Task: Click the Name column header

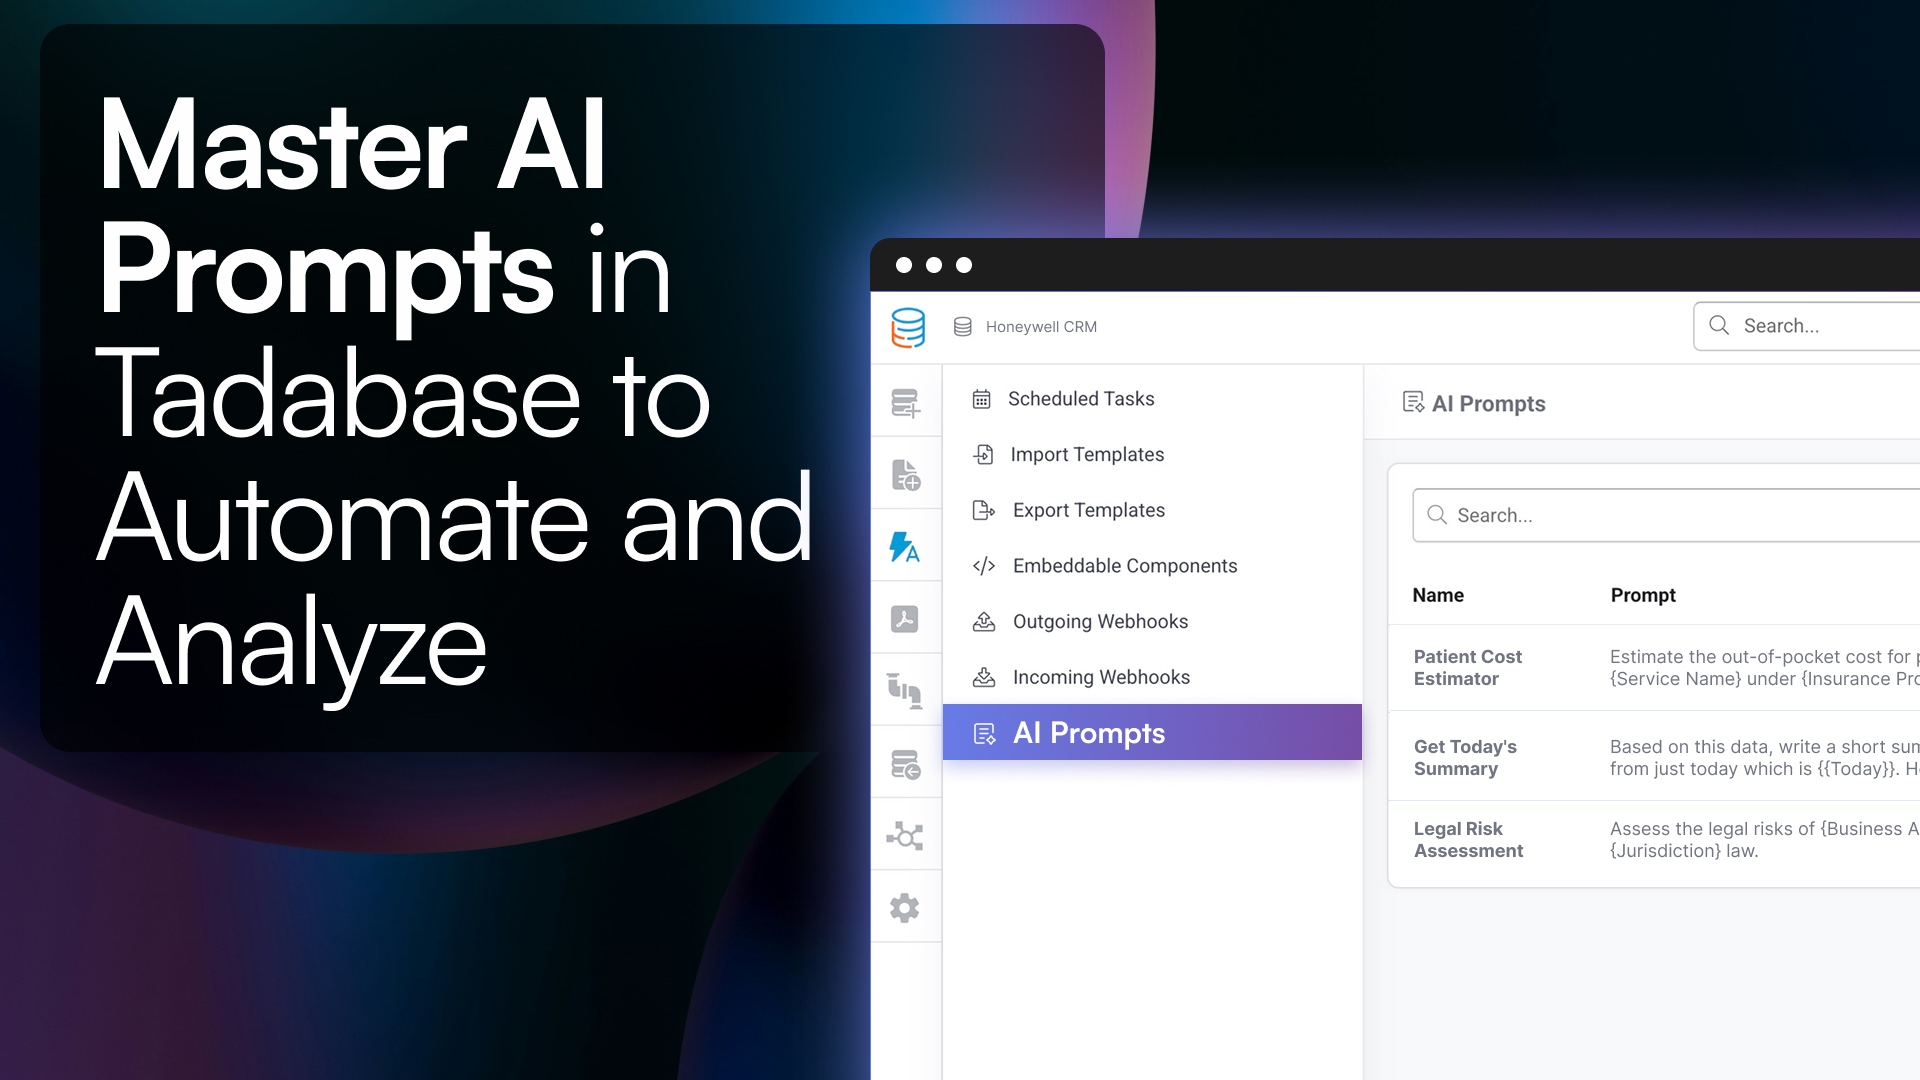Action: click(1438, 595)
